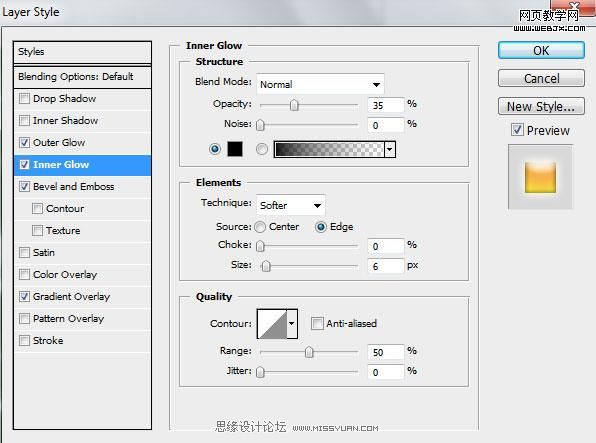Screen dimensions: 596x443
Task: Open the Gradient Overlay settings row
Action: click(82, 297)
